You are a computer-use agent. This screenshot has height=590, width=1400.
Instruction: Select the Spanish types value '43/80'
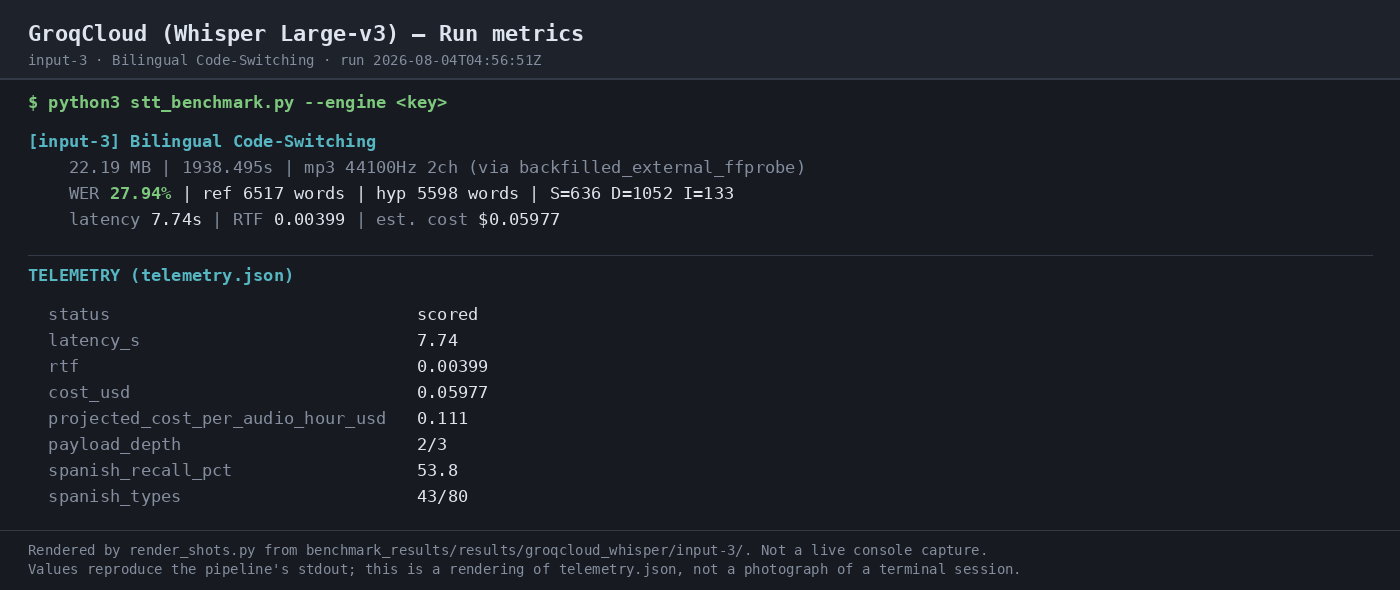click(x=442, y=497)
